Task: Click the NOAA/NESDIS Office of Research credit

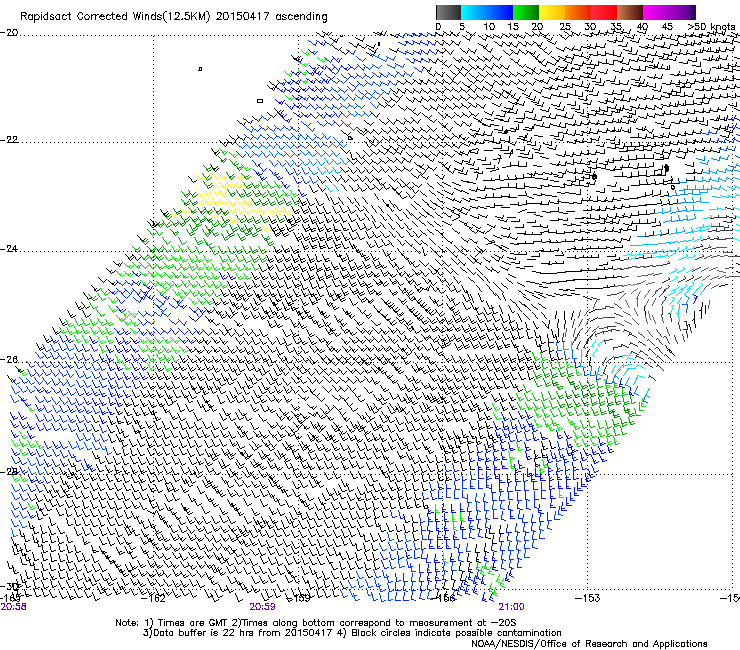Action: pos(589,644)
